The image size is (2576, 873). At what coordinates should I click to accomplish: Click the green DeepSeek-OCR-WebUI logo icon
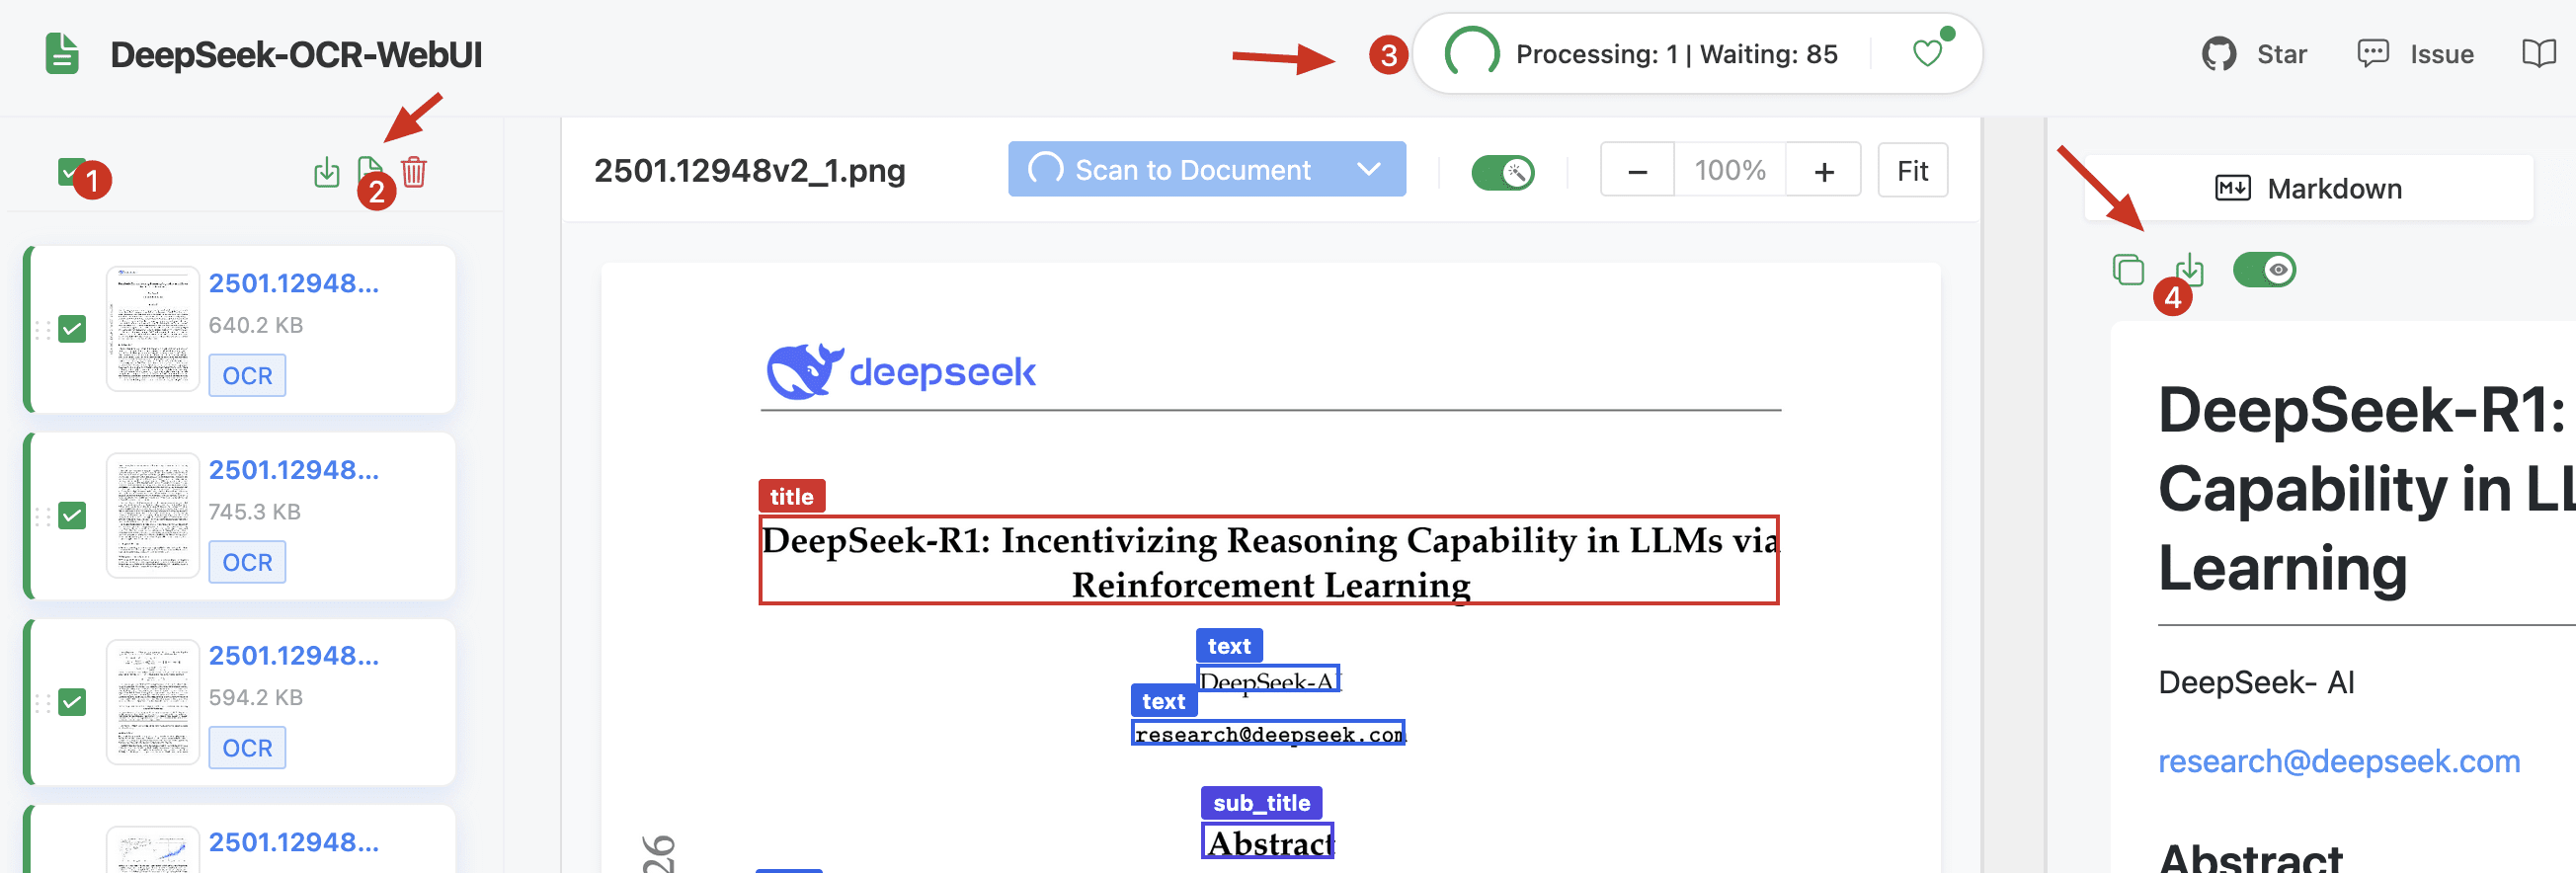click(x=62, y=54)
